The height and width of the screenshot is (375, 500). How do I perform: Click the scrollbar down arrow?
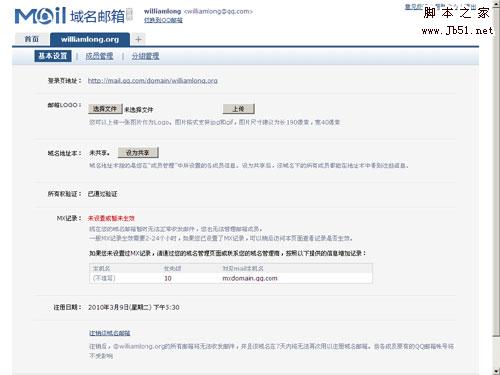tap(496, 371)
